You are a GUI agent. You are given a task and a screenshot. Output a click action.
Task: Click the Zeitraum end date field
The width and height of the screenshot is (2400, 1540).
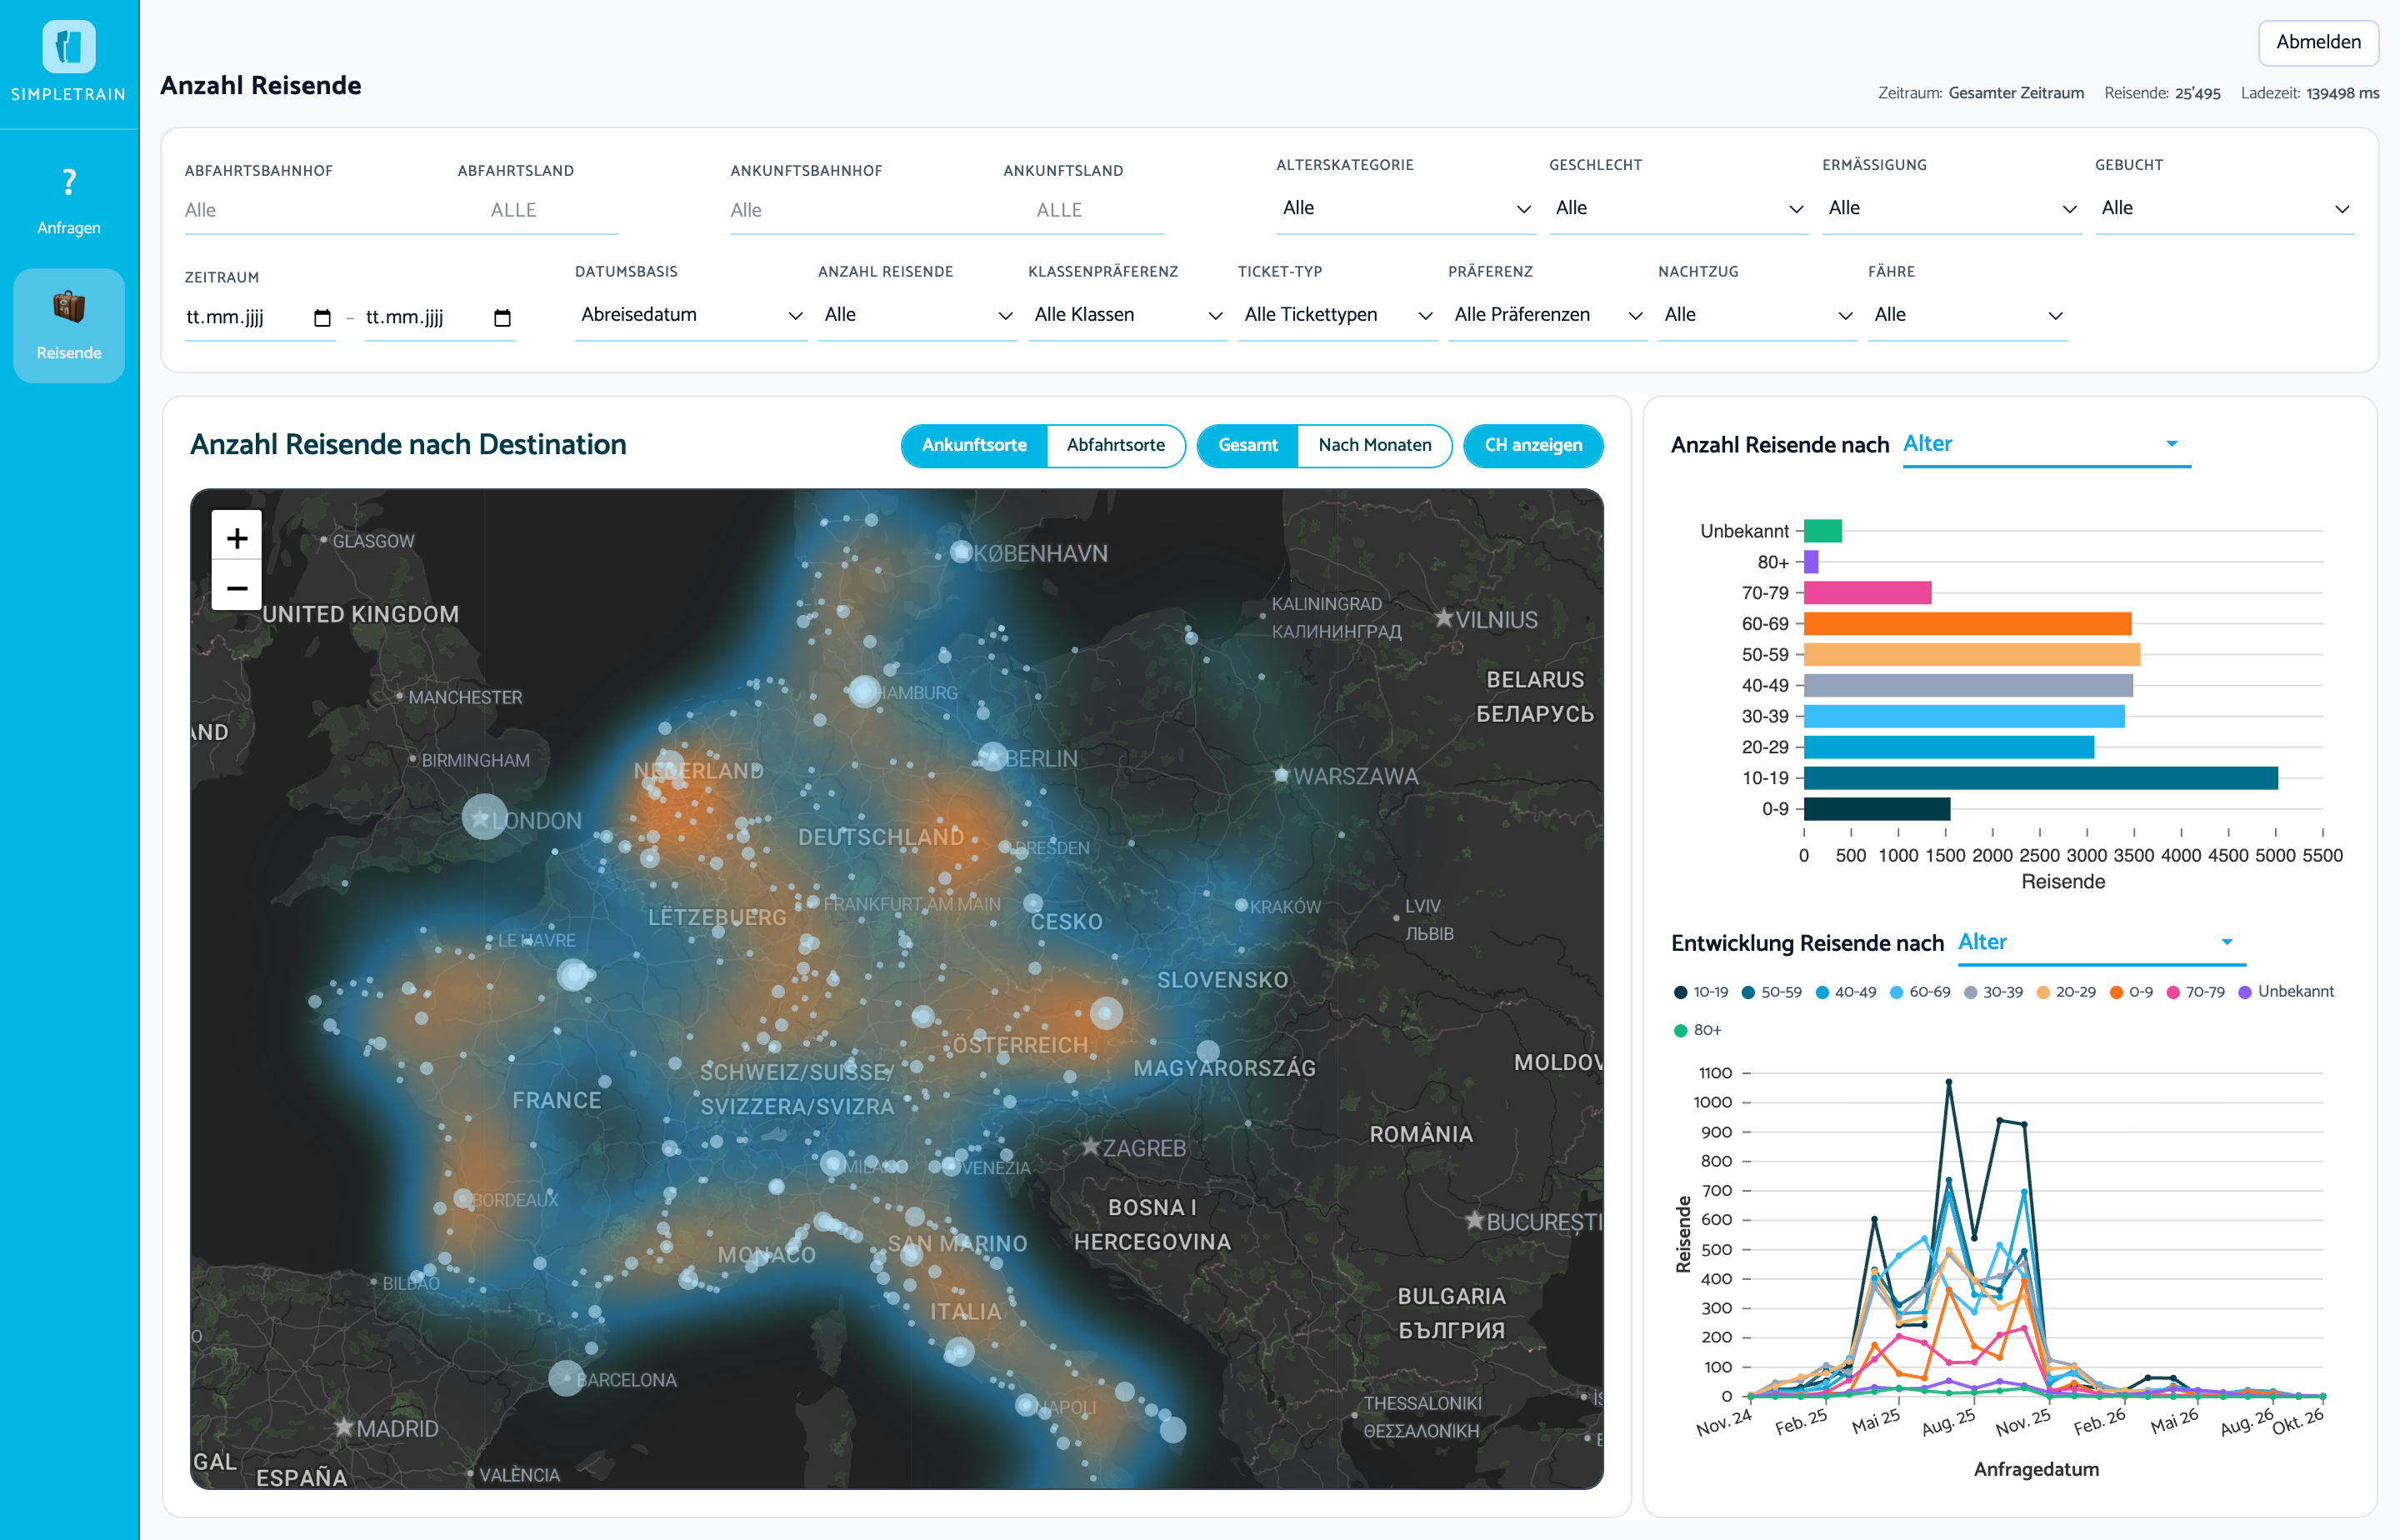440,317
